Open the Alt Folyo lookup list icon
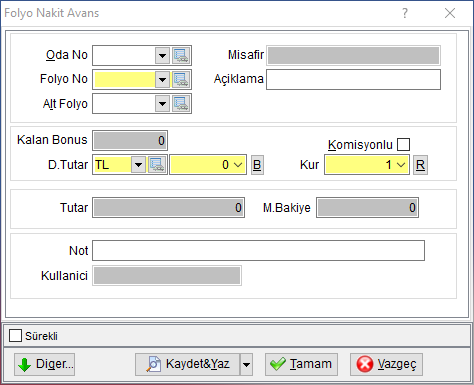474x385 pixels. tap(181, 104)
